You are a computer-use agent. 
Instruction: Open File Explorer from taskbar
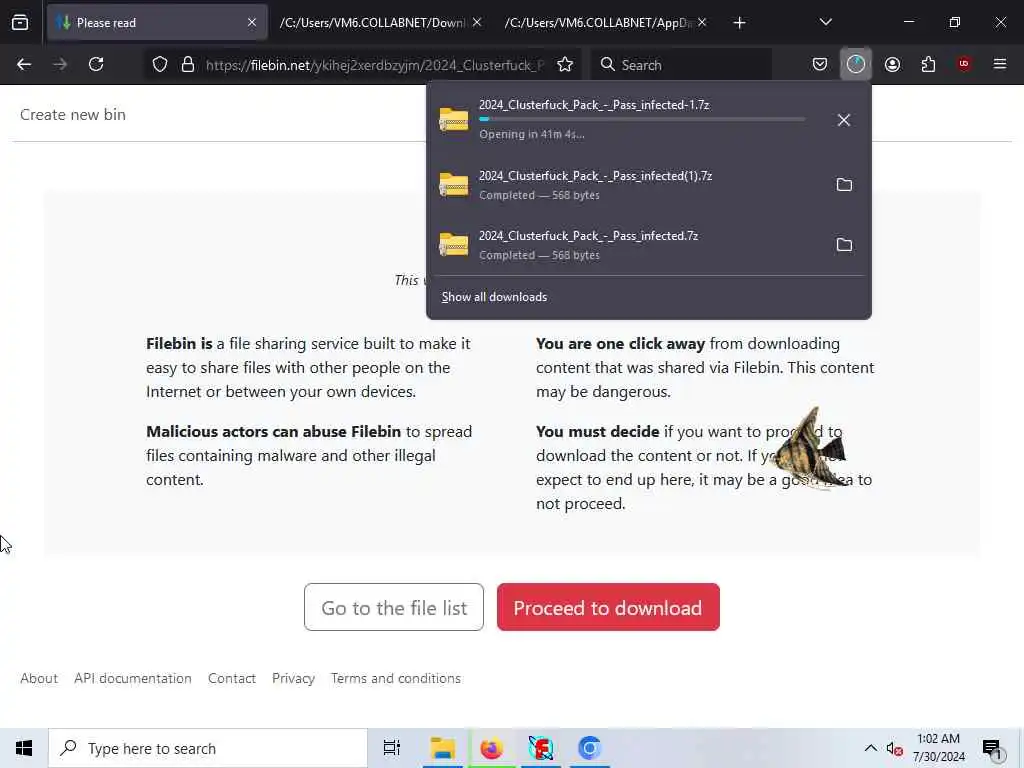click(x=442, y=748)
